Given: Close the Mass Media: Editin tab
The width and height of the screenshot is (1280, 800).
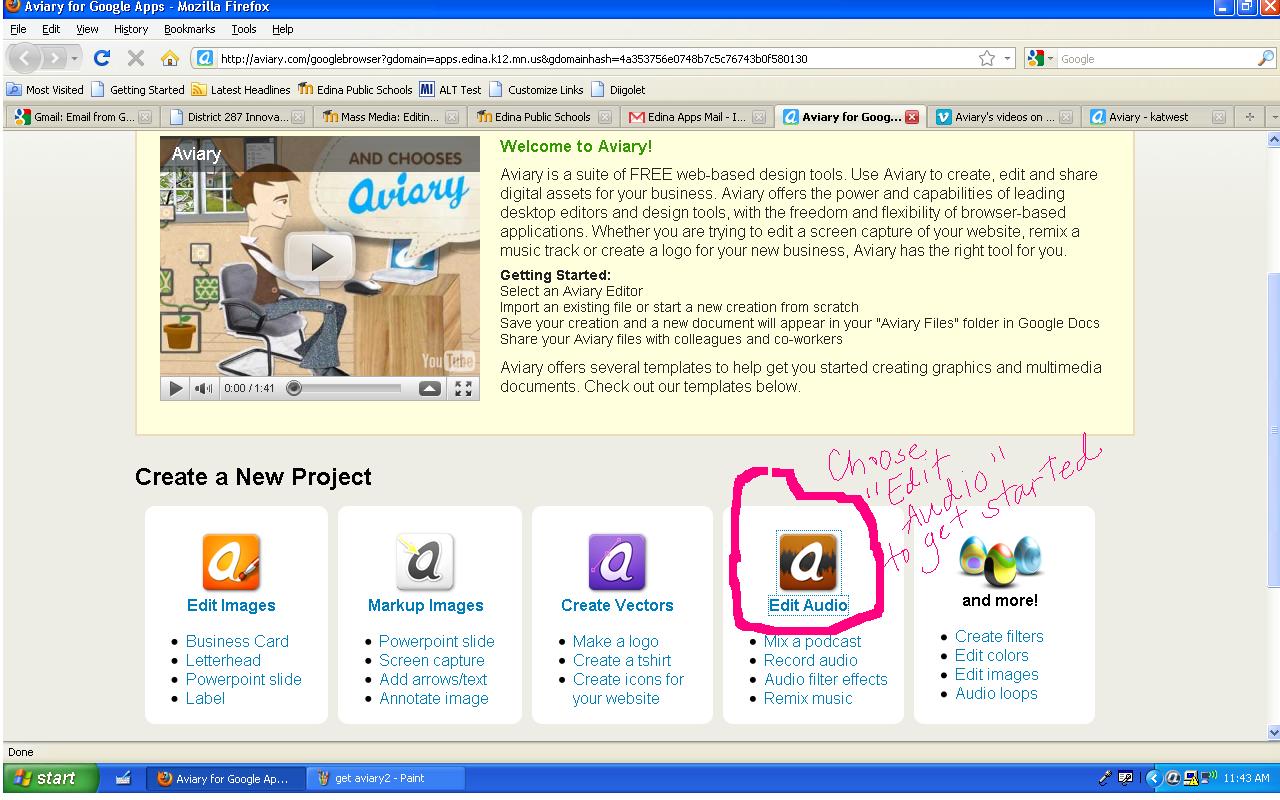Looking at the screenshot, I should pos(452,117).
